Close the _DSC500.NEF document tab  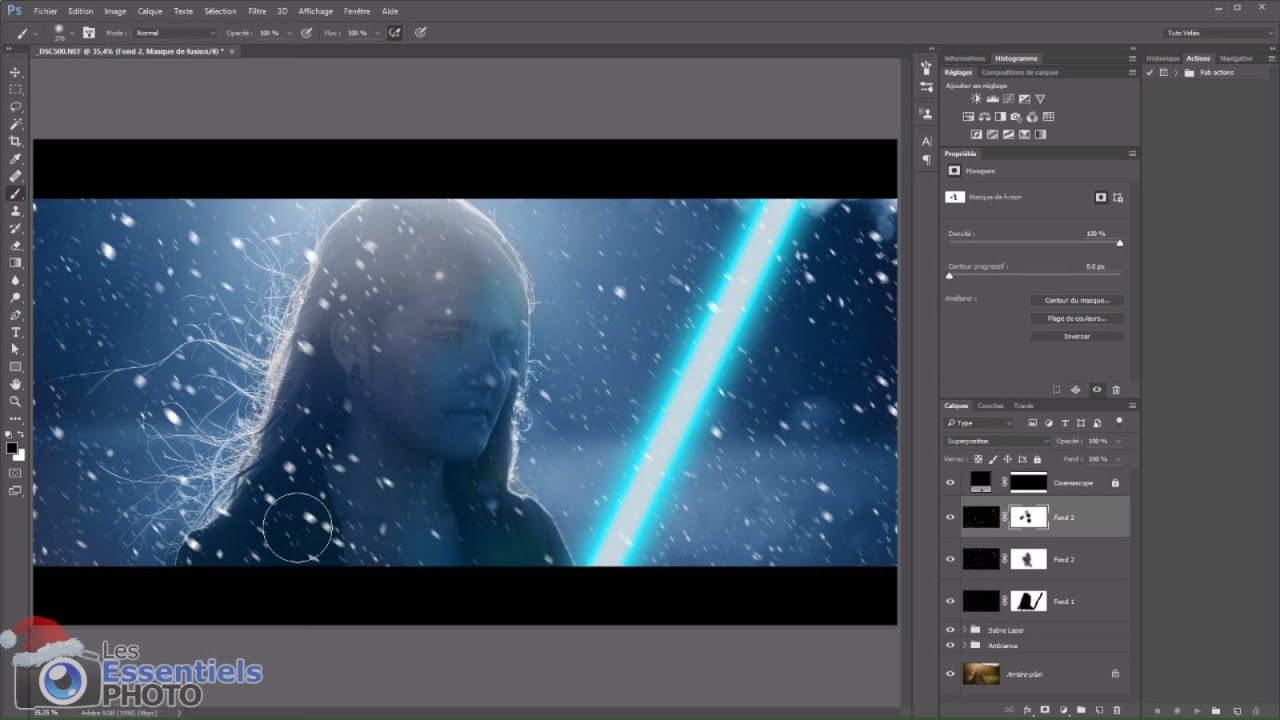click(x=232, y=51)
